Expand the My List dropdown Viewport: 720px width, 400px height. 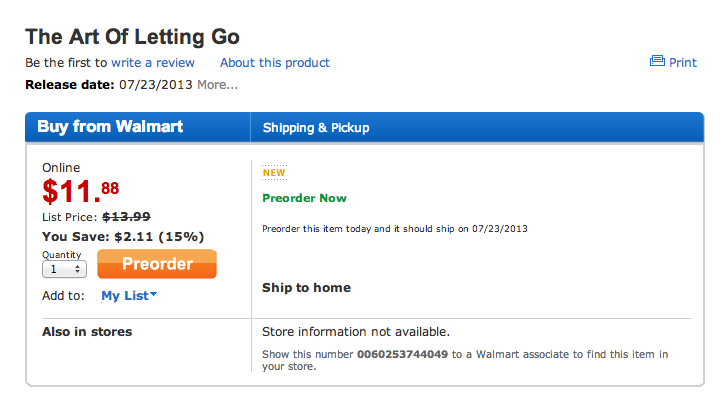tap(129, 296)
